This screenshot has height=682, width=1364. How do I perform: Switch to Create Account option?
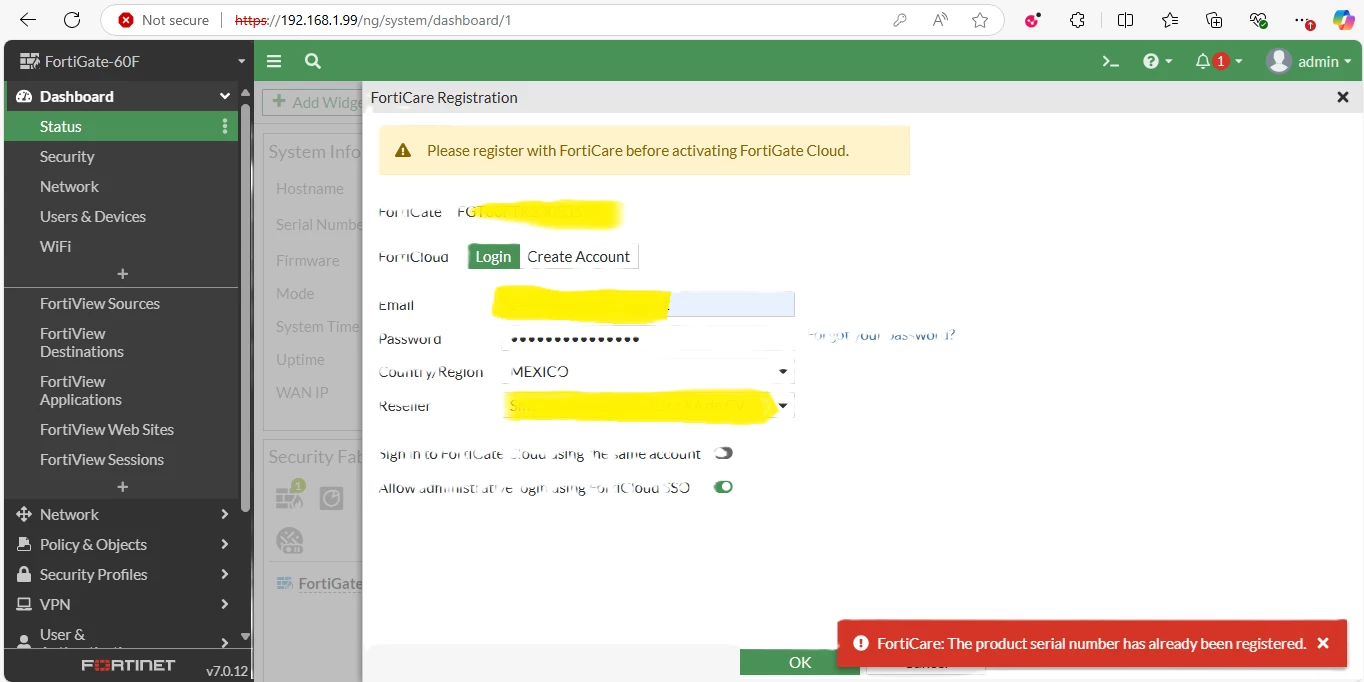click(579, 257)
